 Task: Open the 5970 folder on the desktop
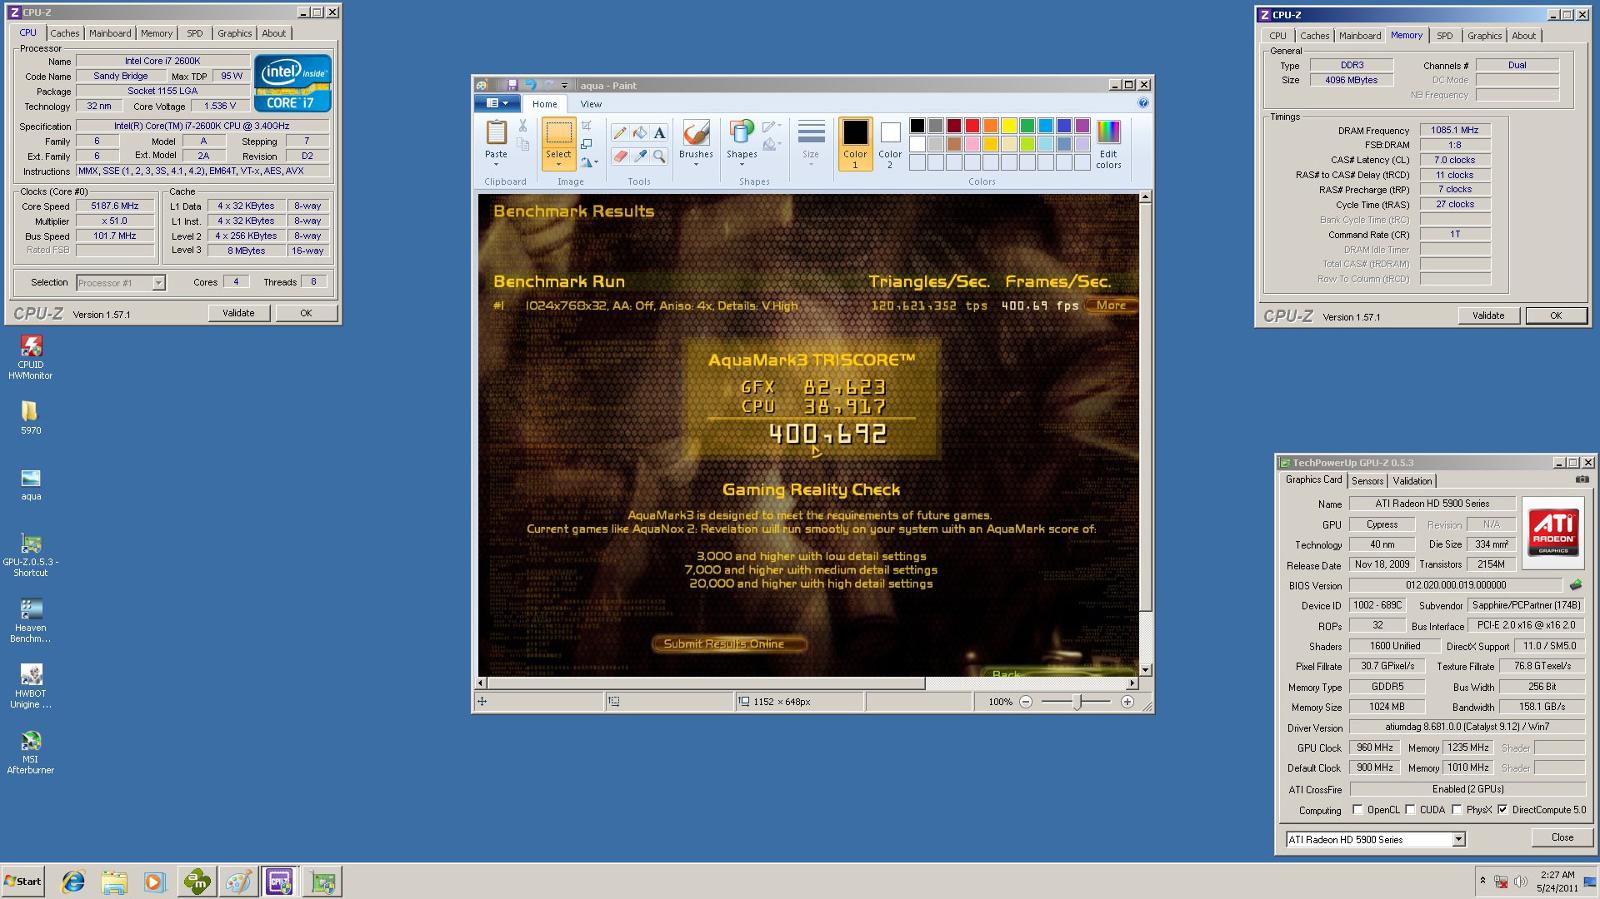[30, 418]
